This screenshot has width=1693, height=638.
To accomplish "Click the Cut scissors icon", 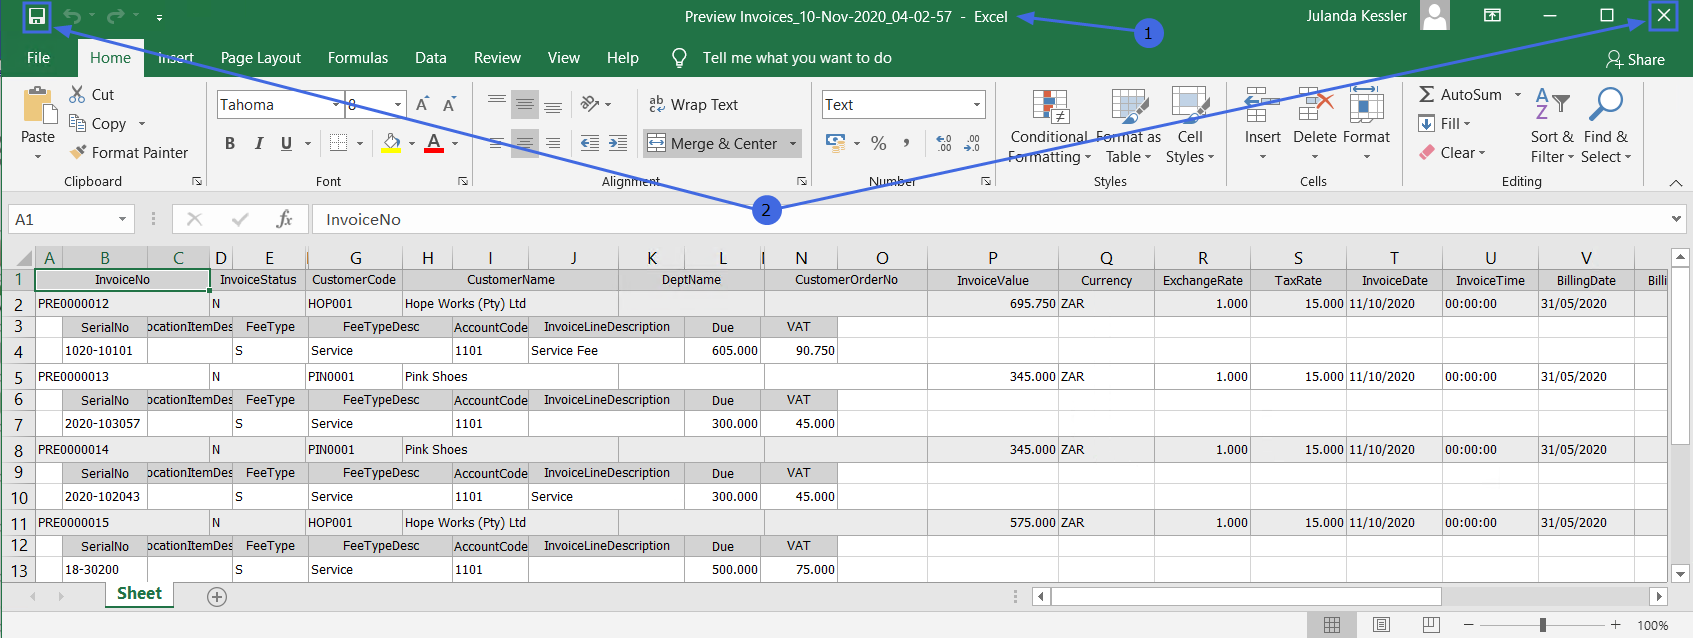I will tap(78, 94).
